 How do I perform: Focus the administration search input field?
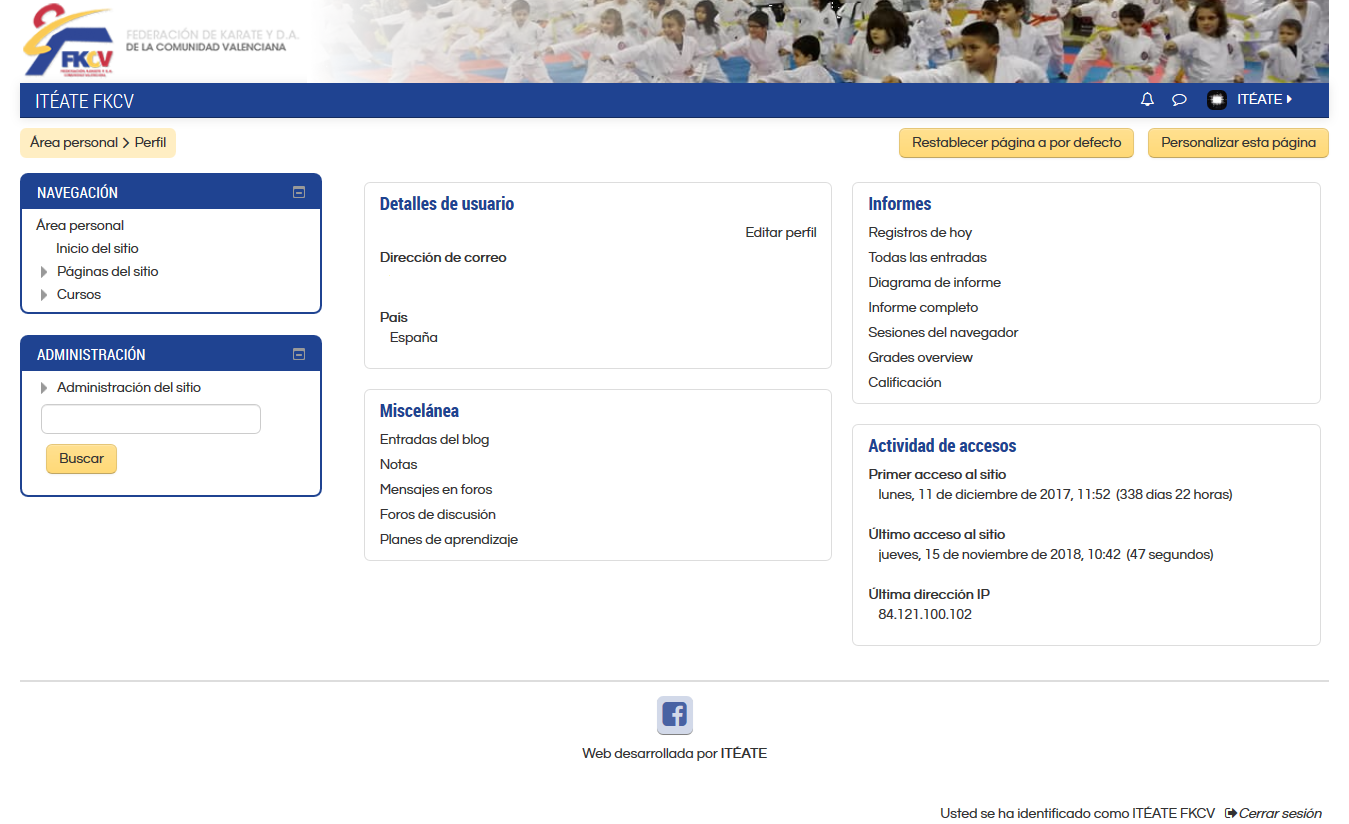point(151,419)
